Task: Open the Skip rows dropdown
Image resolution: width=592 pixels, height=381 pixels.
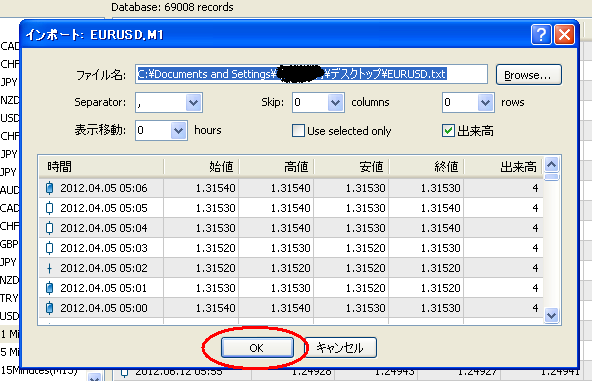Action: point(485,102)
